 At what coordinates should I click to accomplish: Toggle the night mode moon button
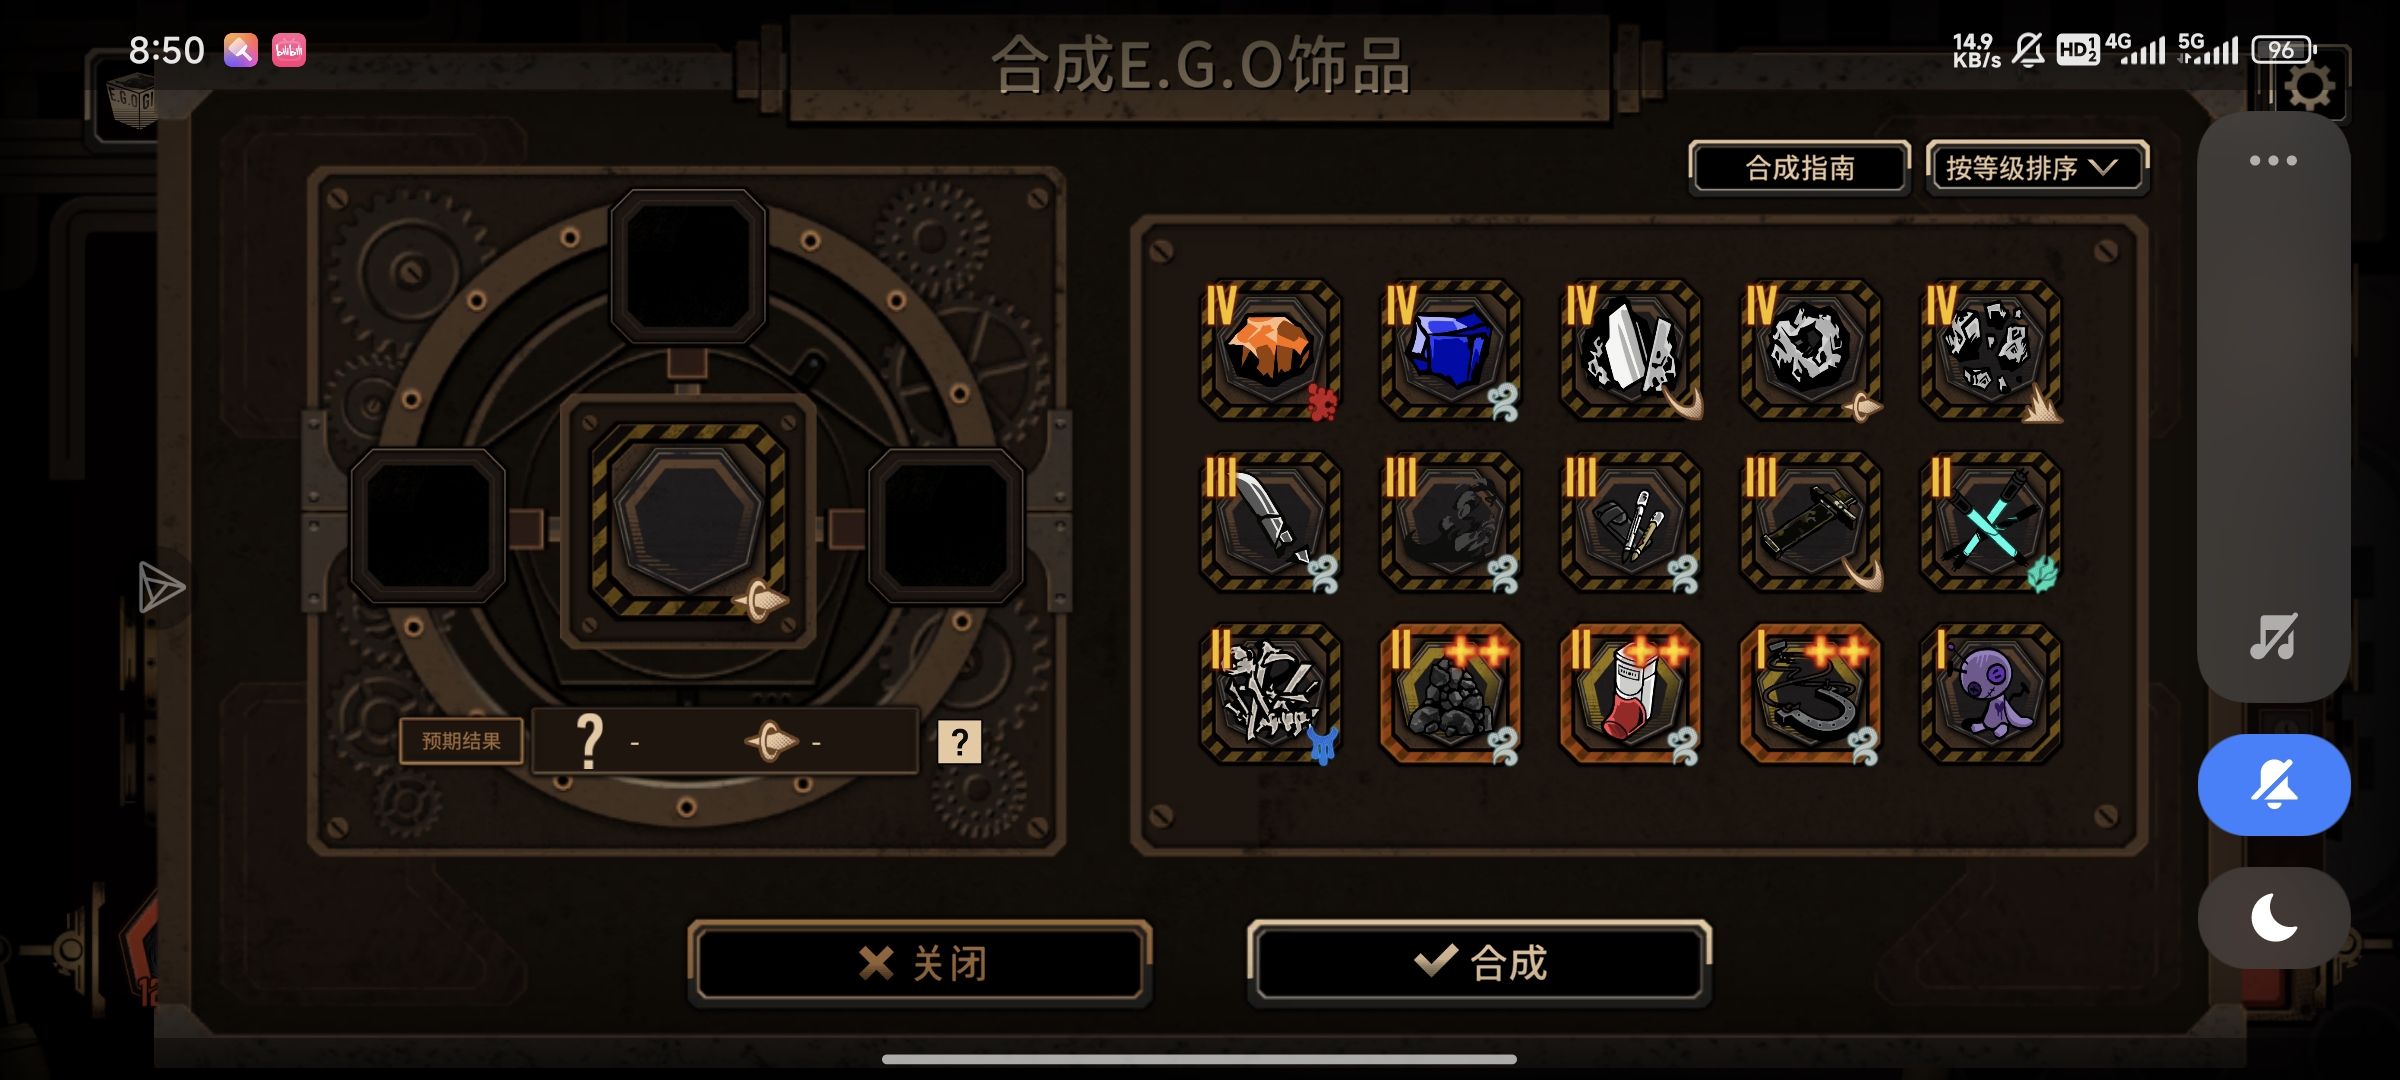pos(2274,917)
